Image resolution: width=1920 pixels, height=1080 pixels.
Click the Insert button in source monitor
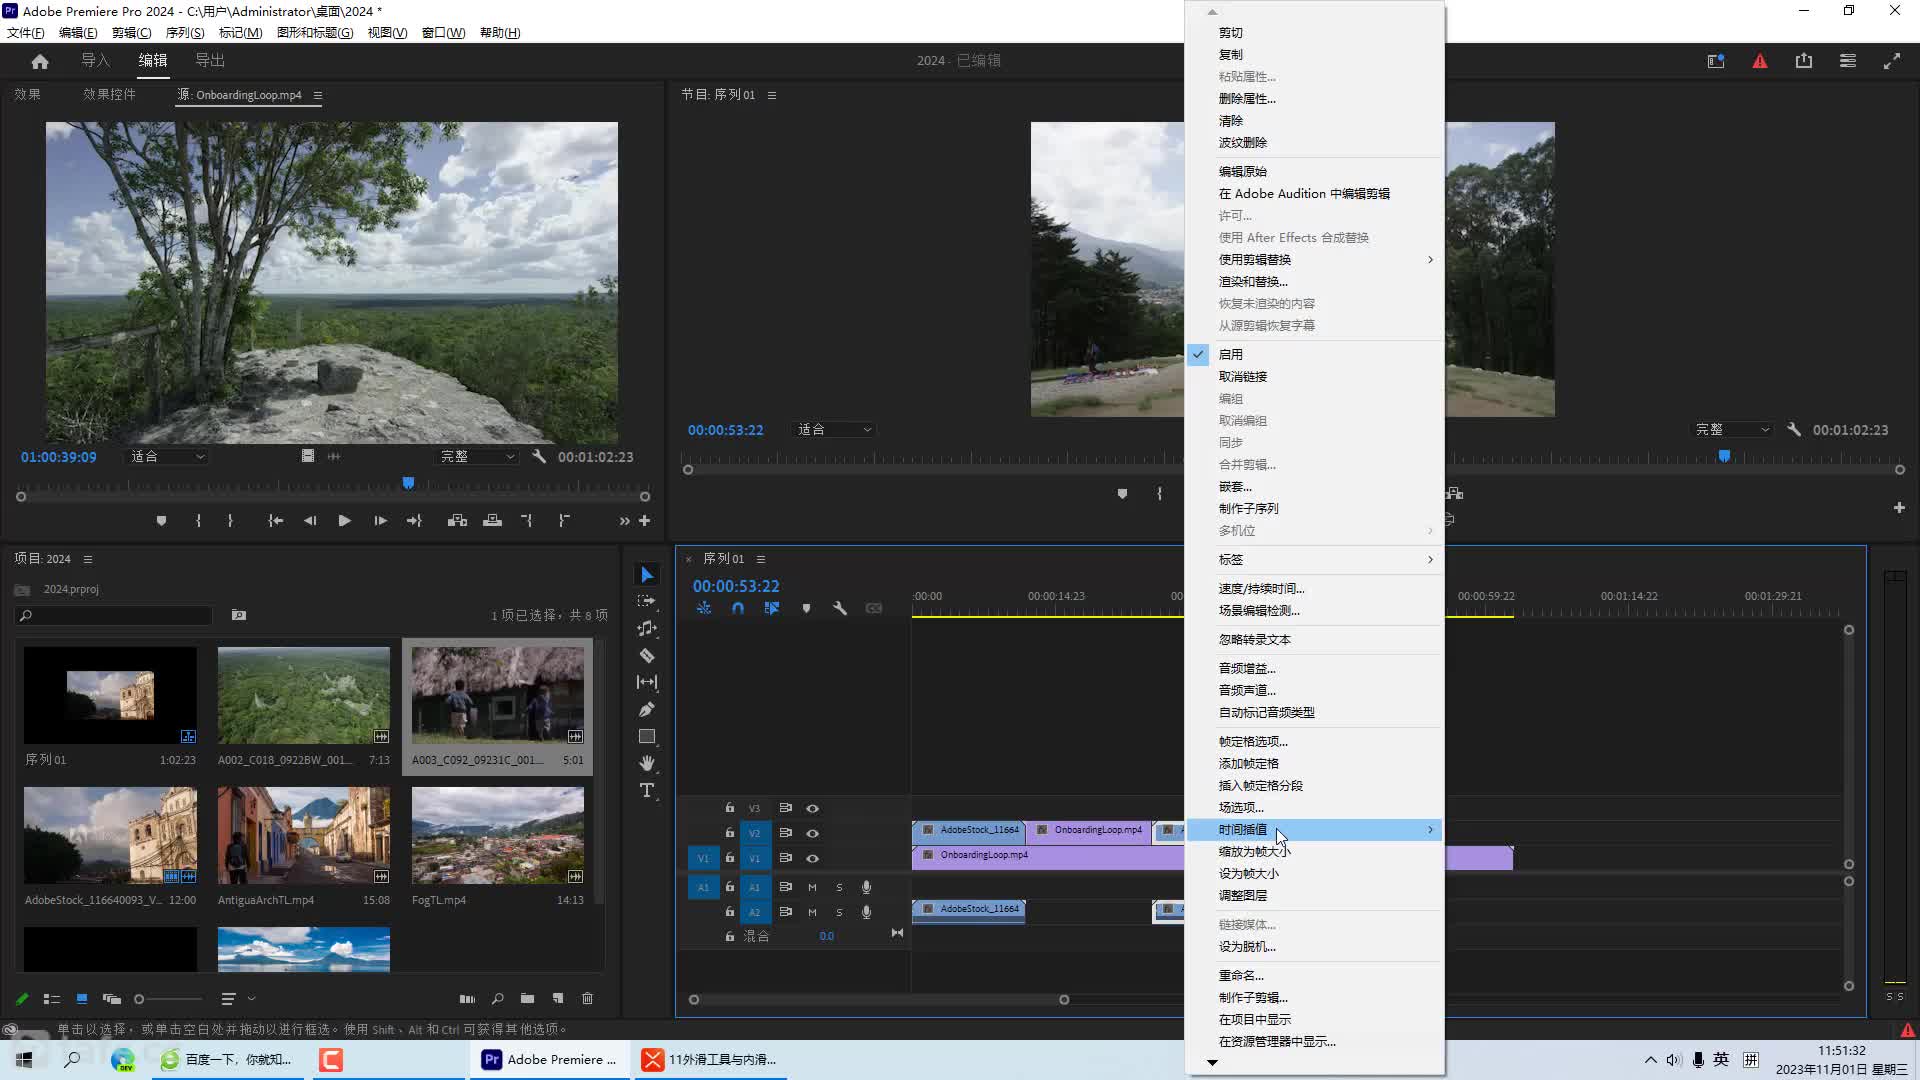457,520
